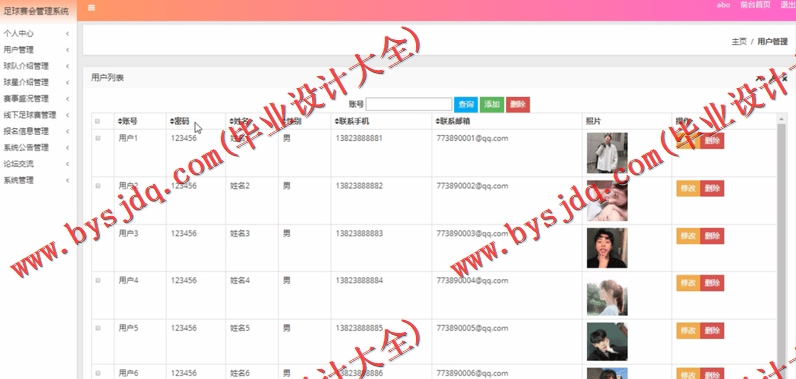Click the blue 查询 search button
Image resolution: width=796 pixels, height=379 pixels.
(x=466, y=105)
